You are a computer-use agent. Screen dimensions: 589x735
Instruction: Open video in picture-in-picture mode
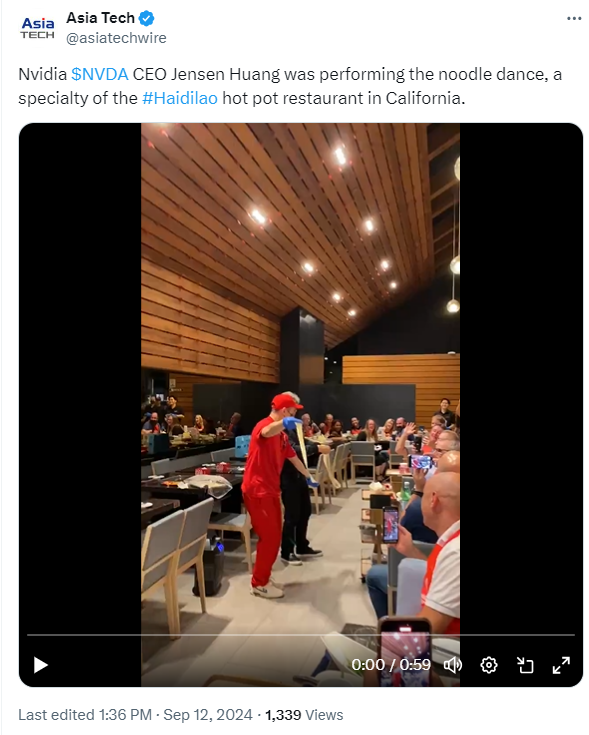(x=525, y=665)
